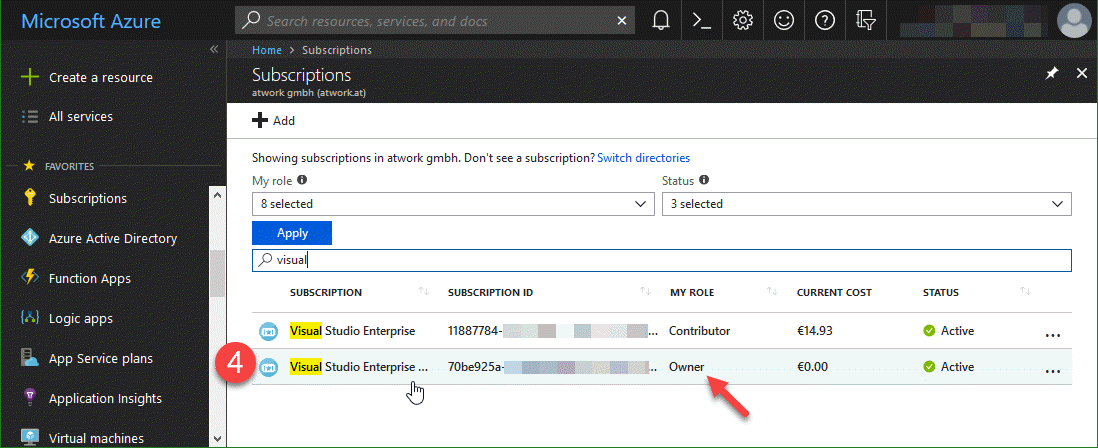Click the info icon next to My role
This screenshot has width=1098, height=448.
[302, 180]
